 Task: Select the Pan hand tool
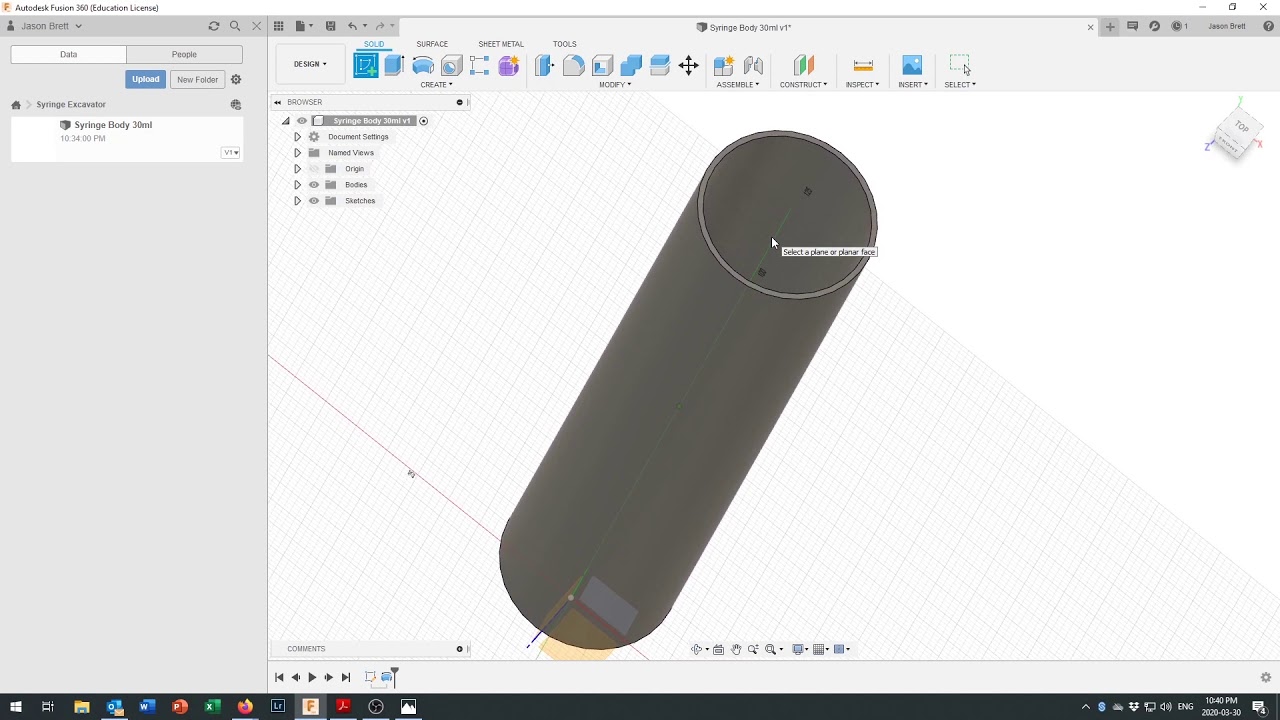click(x=736, y=649)
